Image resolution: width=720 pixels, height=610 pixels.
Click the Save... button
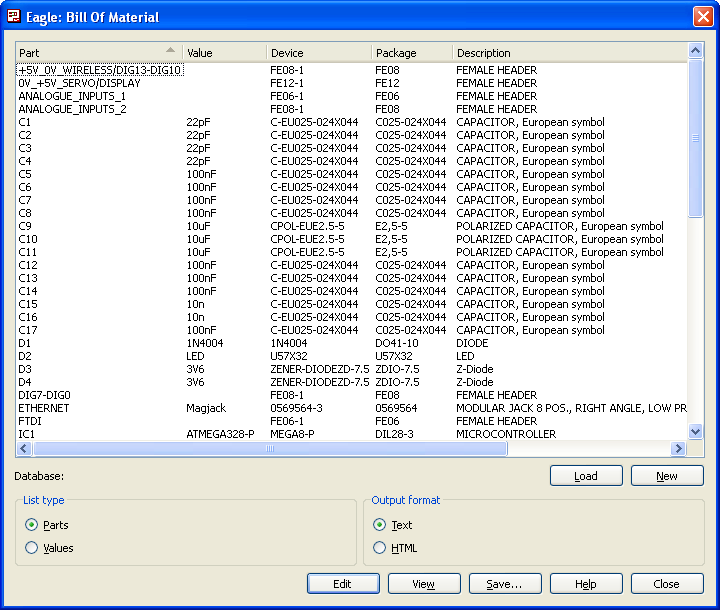505,584
